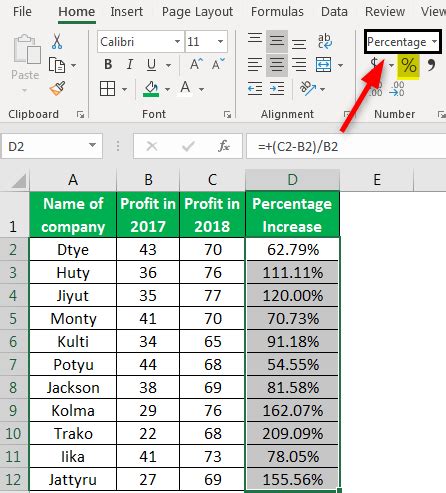Open the Font name Calibri dropdown

pyautogui.click(x=177, y=42)
